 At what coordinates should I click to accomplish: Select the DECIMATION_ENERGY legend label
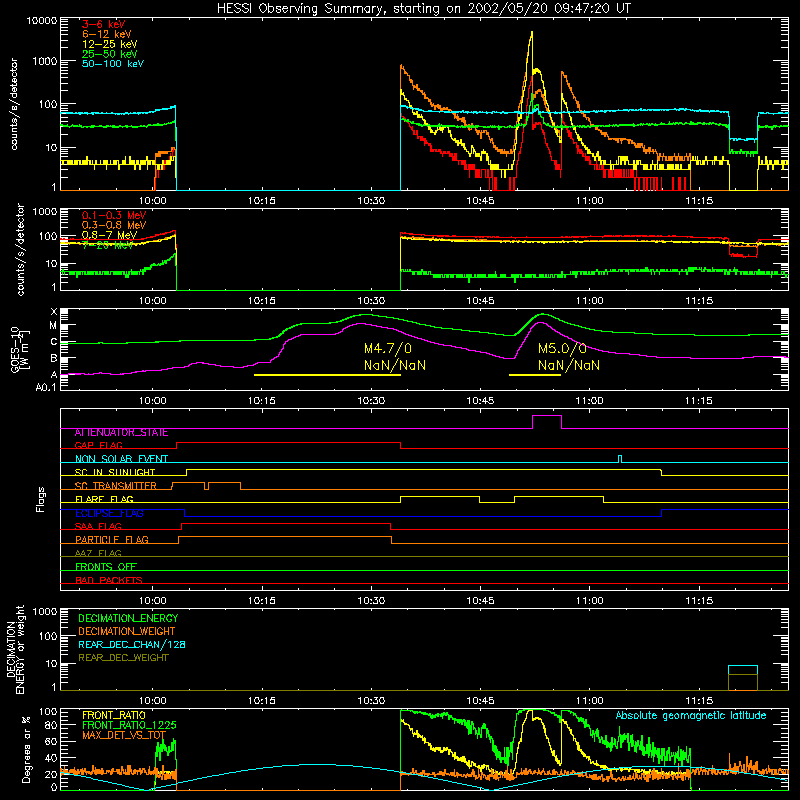[x=128, y=618]
